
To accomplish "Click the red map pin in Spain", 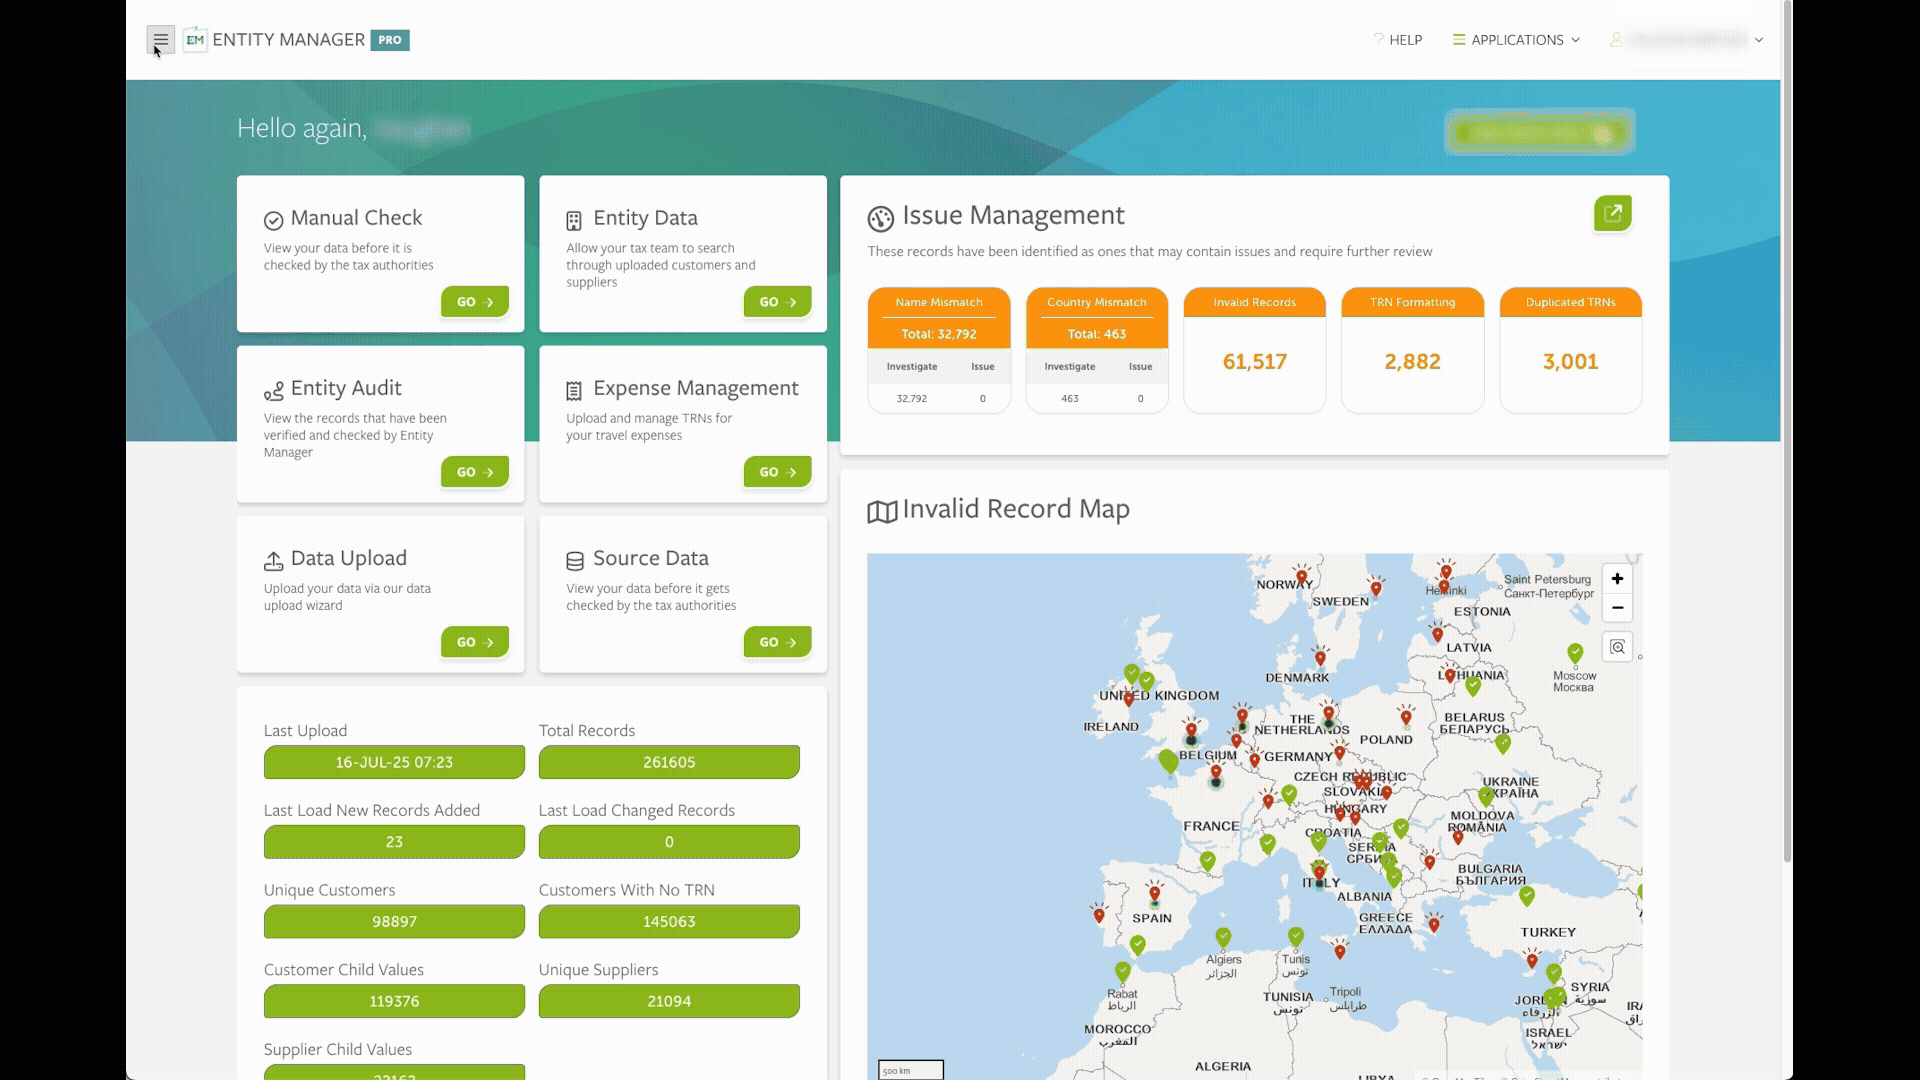I will (x=1155, y=893).
